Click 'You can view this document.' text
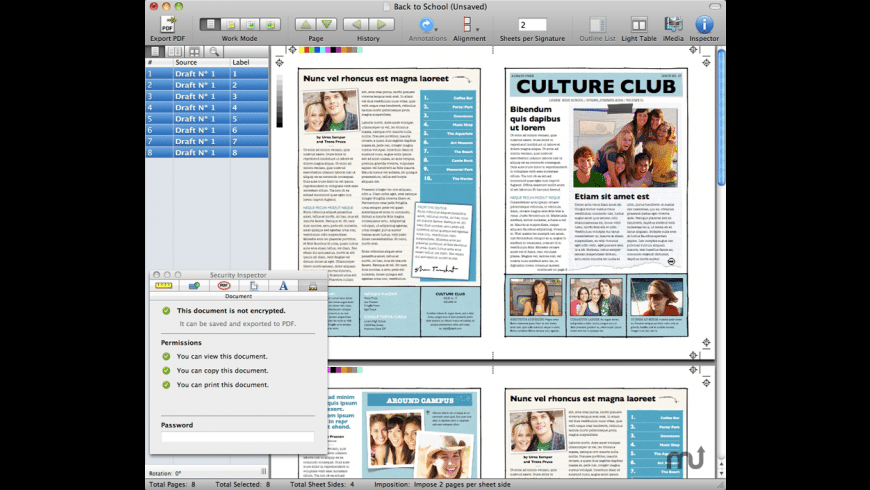The width and height of the screenshot is (870, 490). (222, 356)
